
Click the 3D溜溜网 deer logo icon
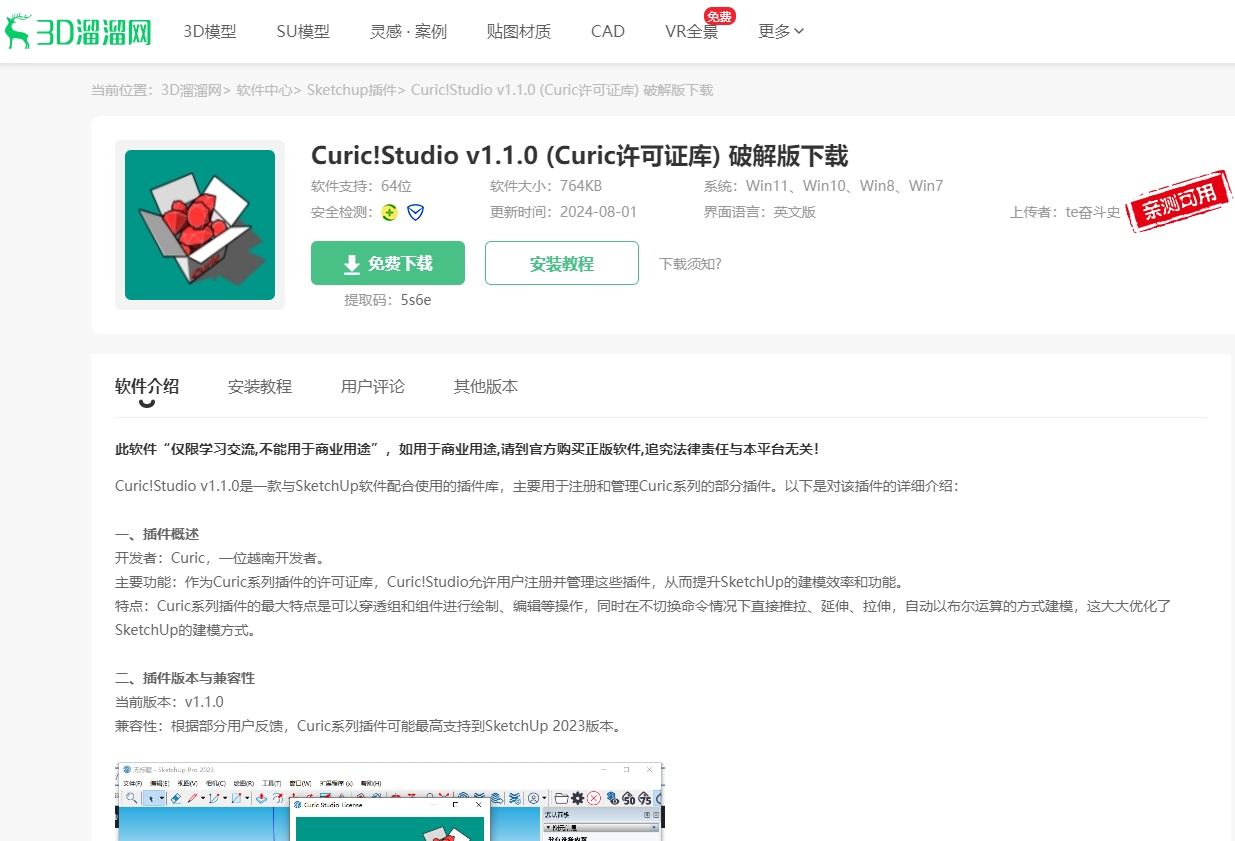(x=18, y=30)
